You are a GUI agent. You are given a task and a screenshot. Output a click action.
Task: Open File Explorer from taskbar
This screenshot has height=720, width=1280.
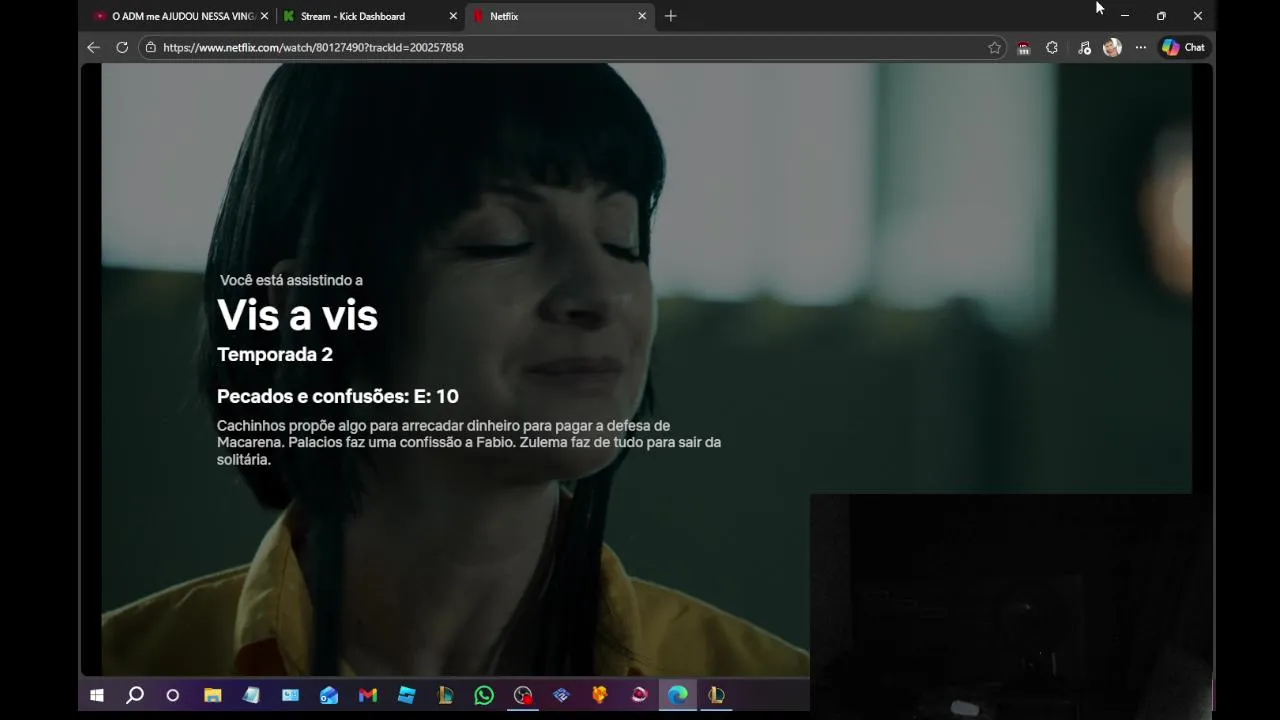point(212,695)
